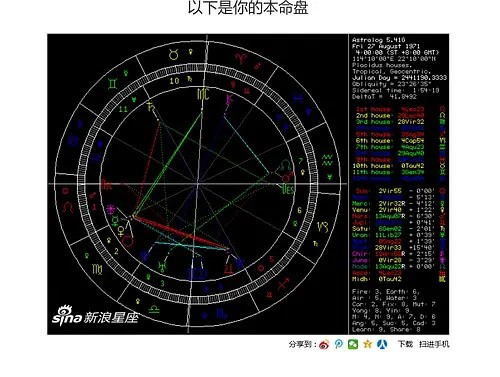This screenshot has height=377, width=500.
Task: Share to Qzone star icon
Action: click(x=368, y=344)
